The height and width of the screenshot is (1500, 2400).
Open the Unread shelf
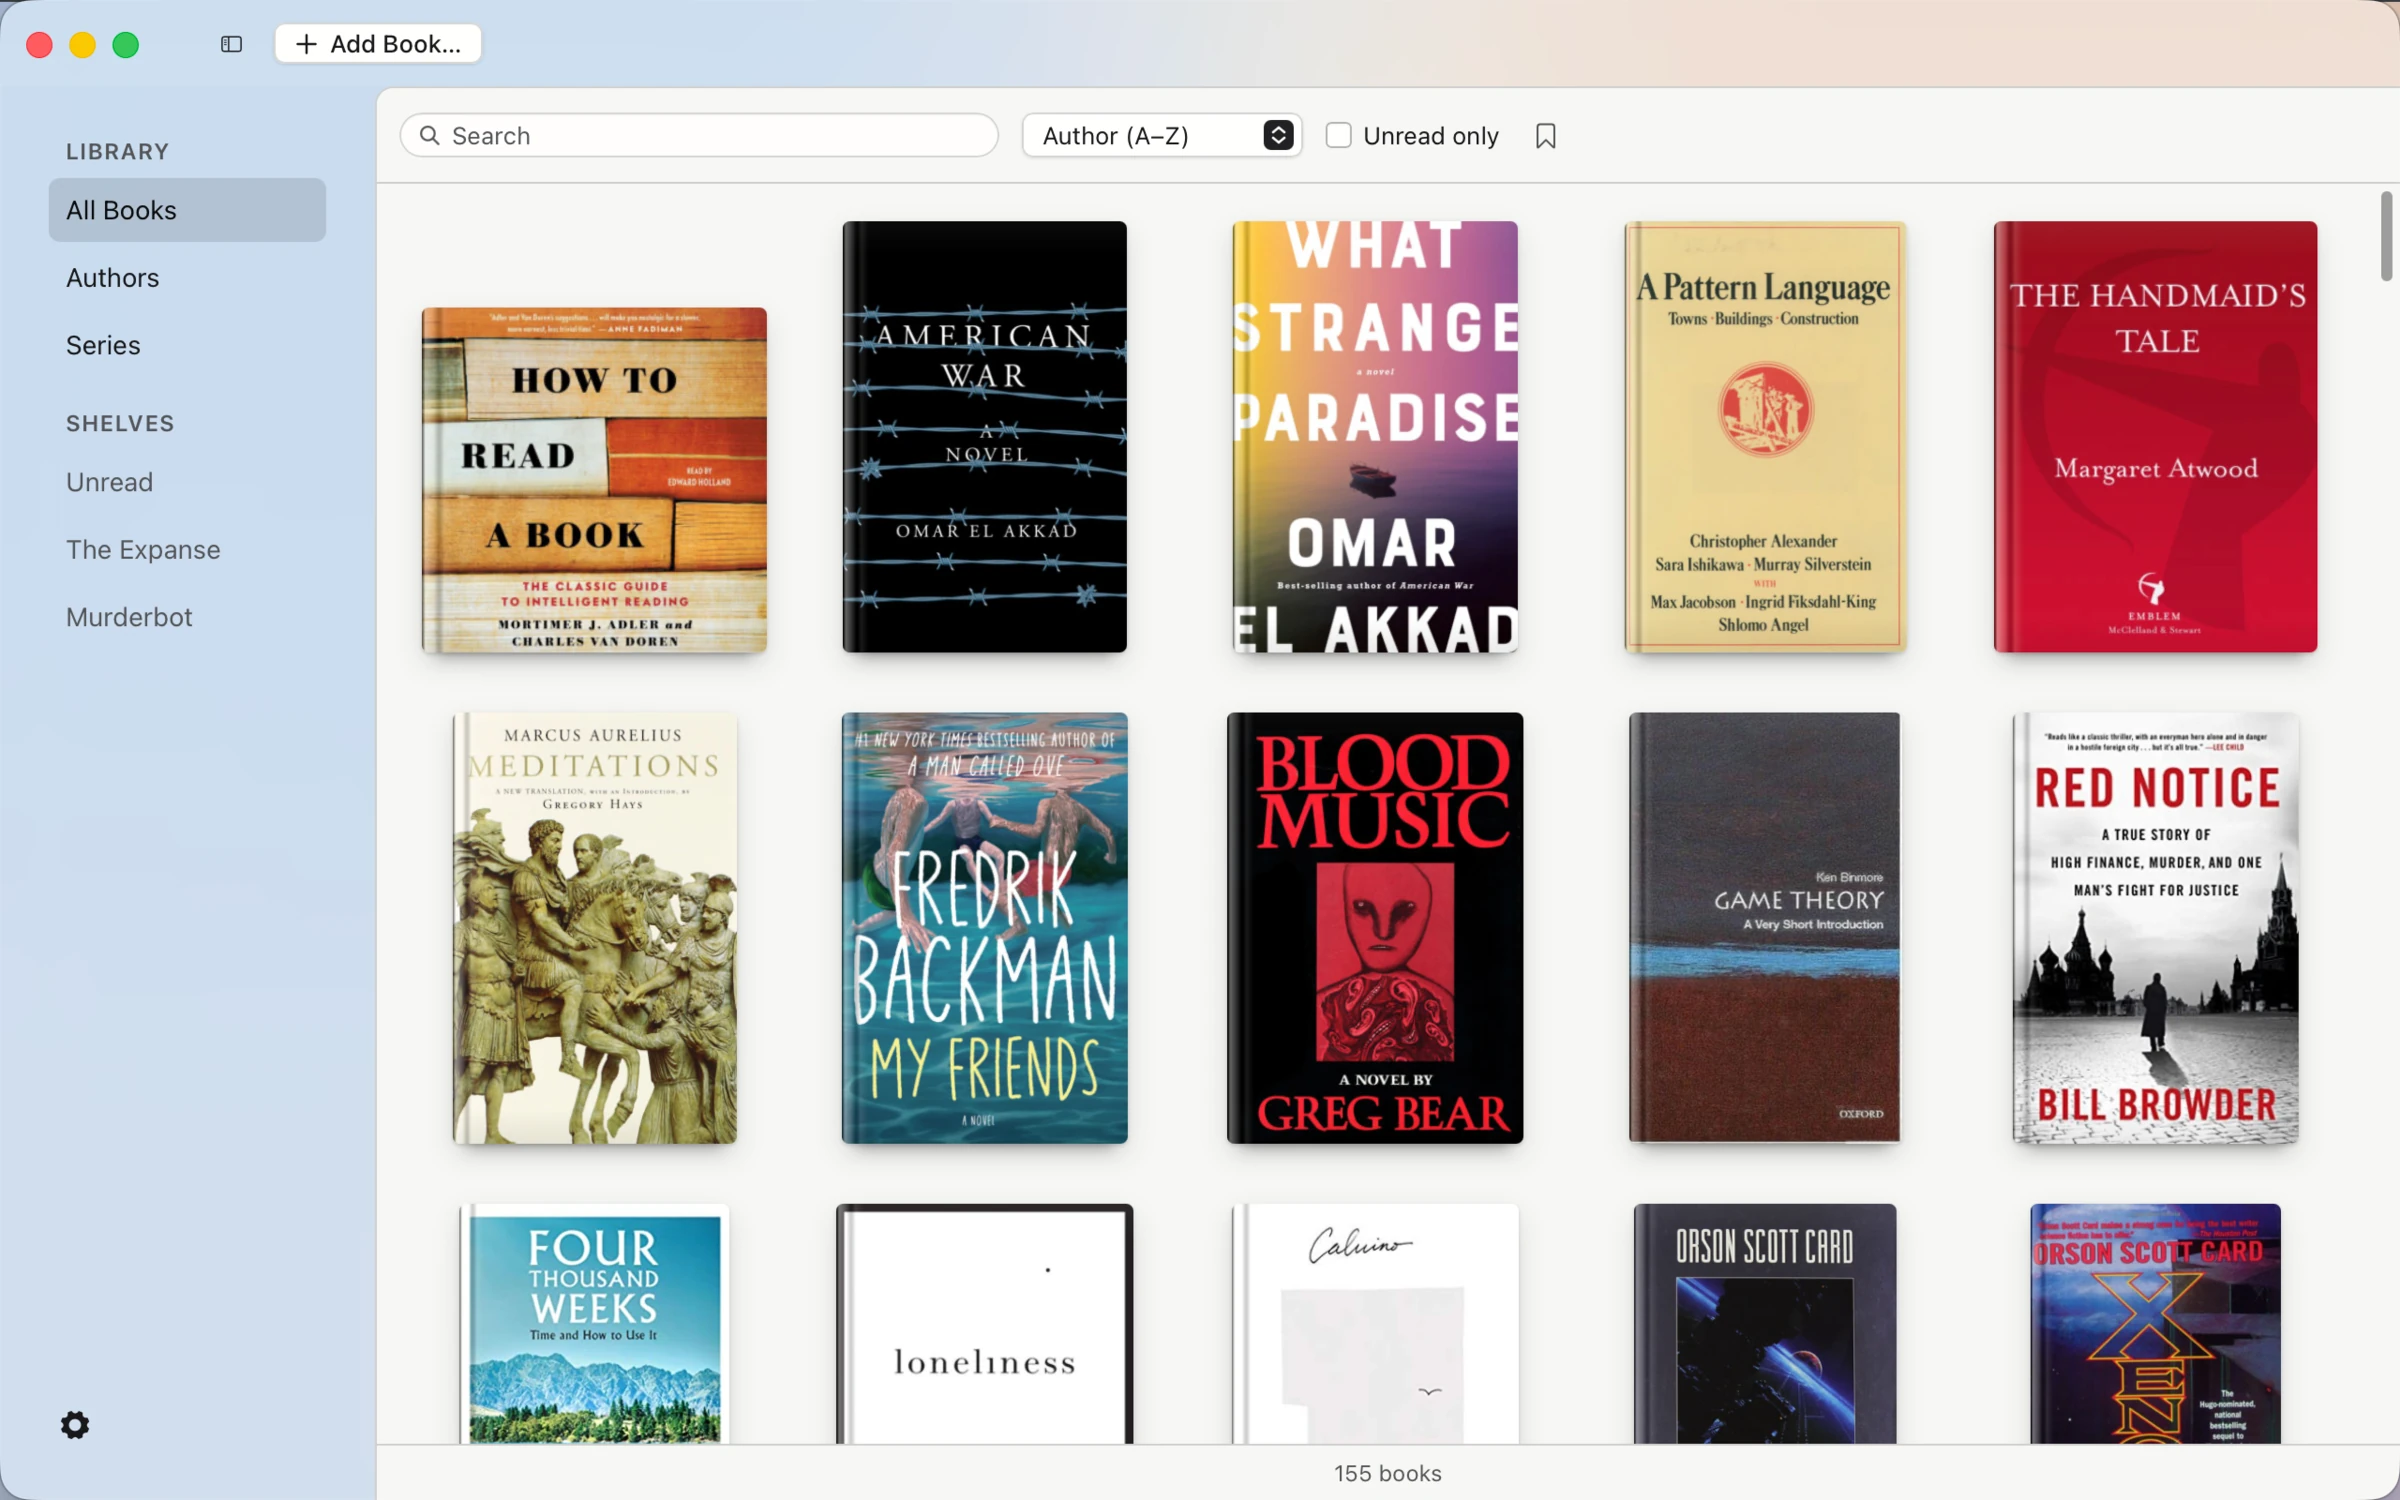pyautogui.click(x=109, y=482)
